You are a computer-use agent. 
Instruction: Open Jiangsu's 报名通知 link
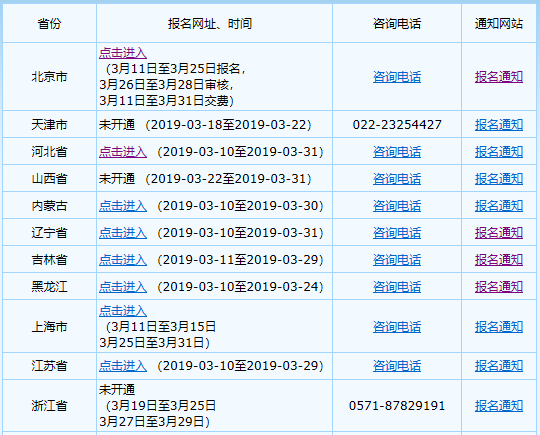point(499,366)
